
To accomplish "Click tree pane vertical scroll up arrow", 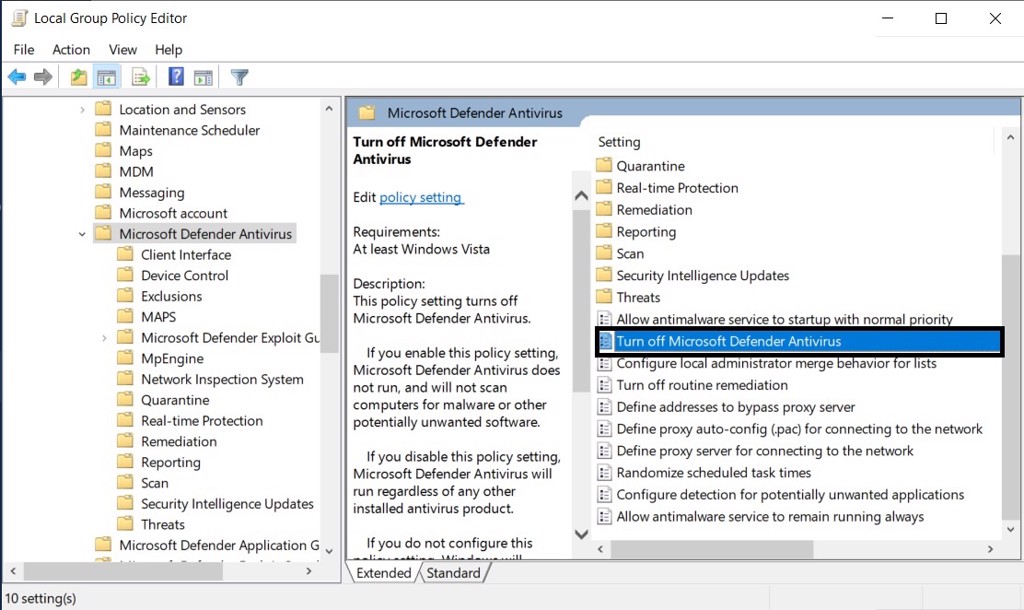I will pos(329,108).
